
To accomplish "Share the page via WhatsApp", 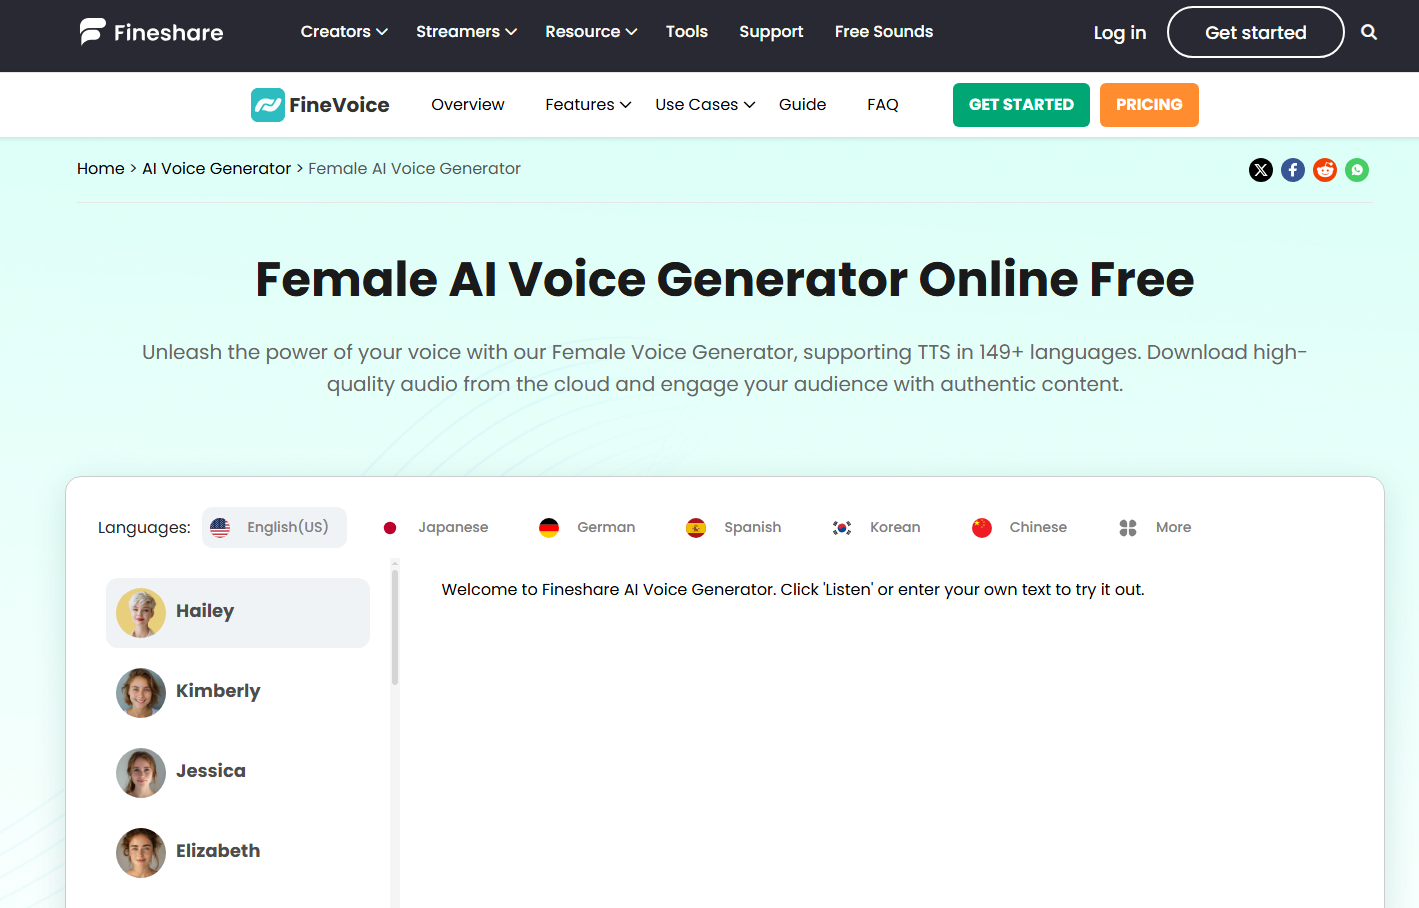I will (x=1356, y=169).
